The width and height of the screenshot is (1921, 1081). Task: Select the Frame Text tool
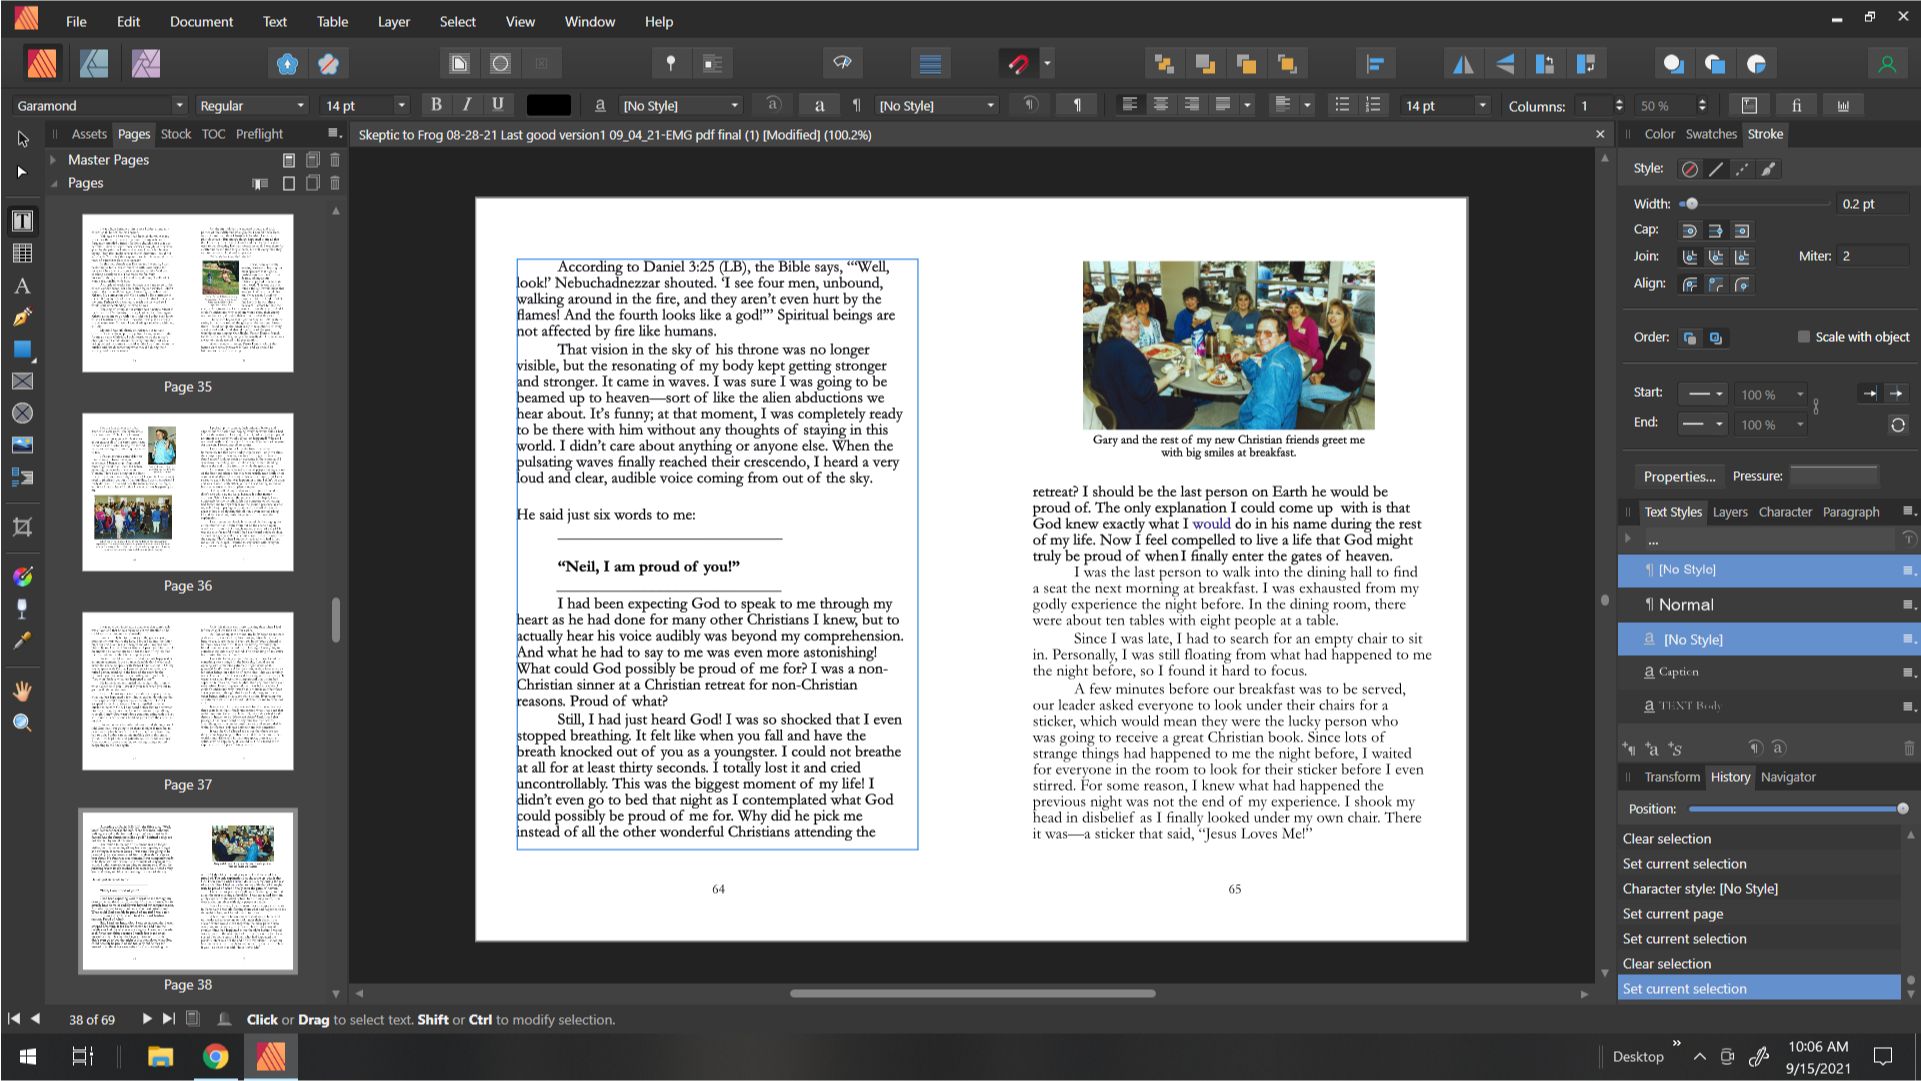[22, 220]
